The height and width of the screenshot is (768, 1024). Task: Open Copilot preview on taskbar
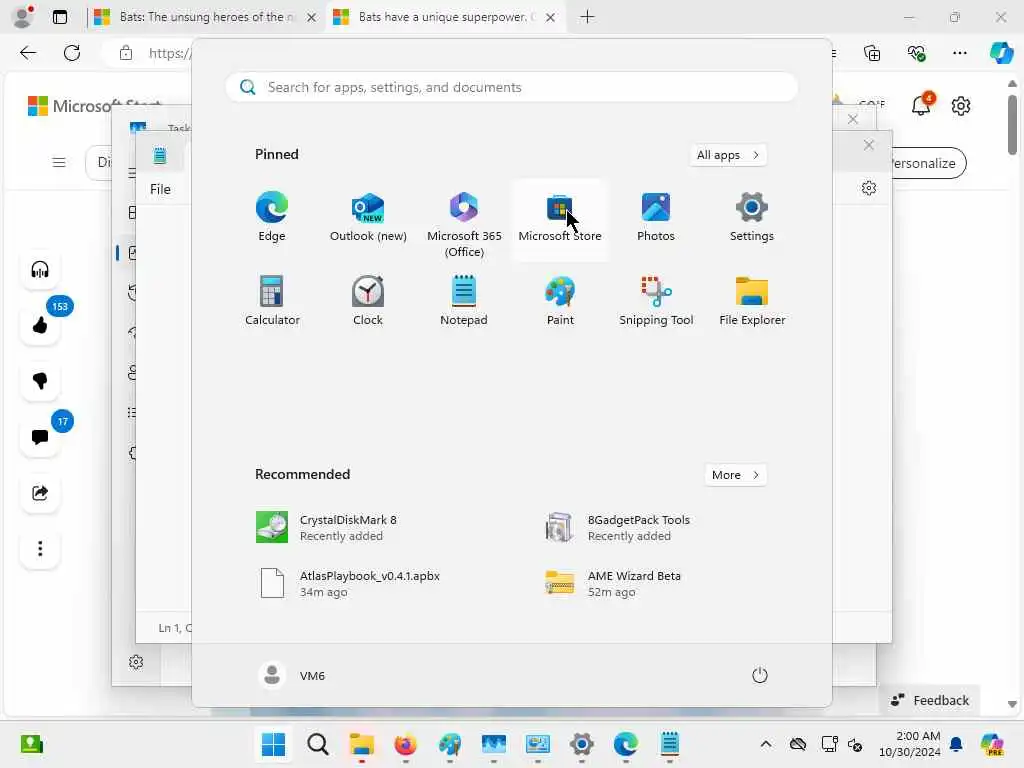coord(992,744)
